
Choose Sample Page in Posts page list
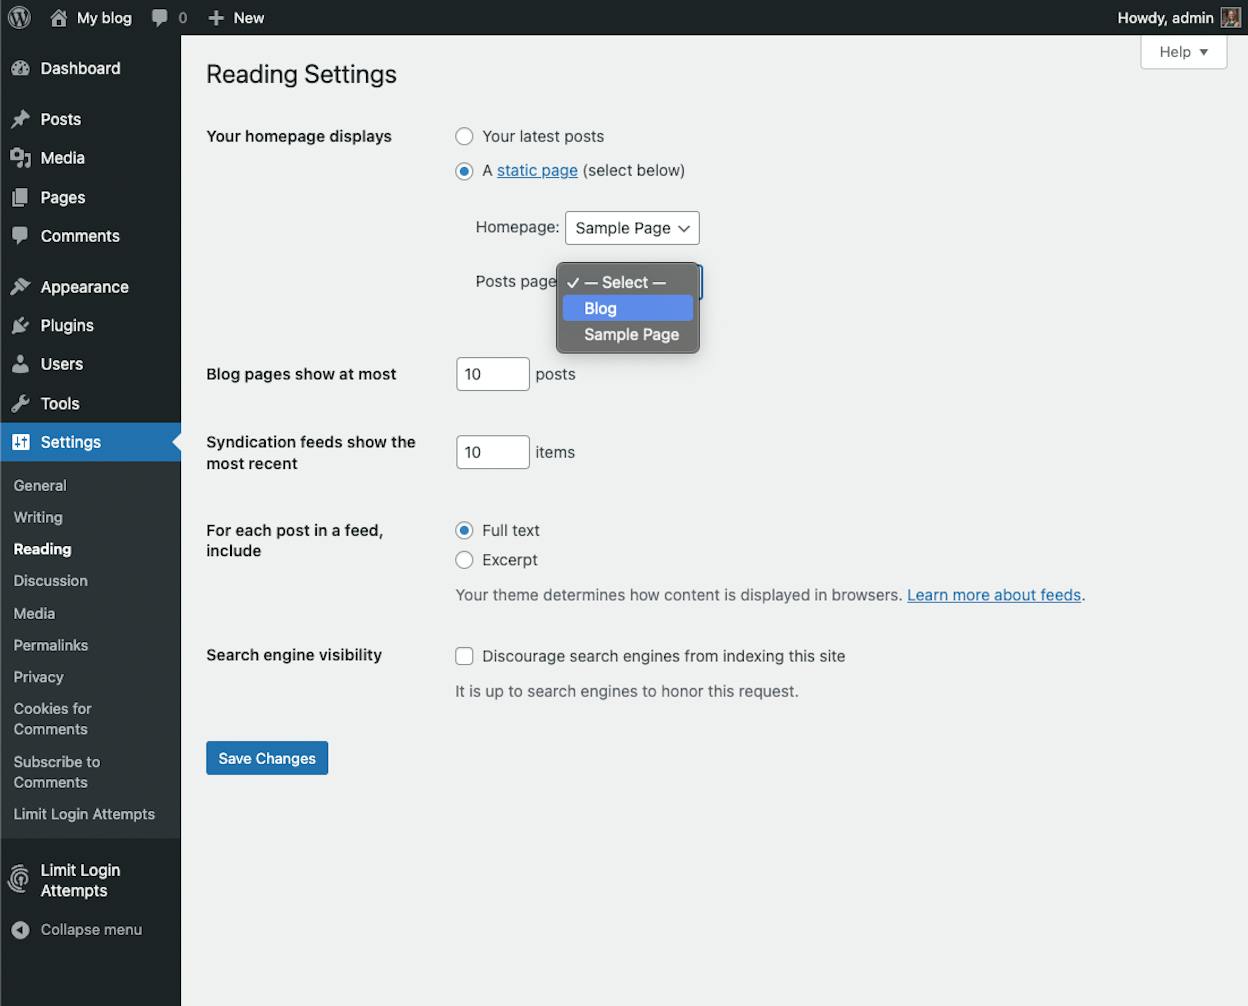click(x=628, y=334)
